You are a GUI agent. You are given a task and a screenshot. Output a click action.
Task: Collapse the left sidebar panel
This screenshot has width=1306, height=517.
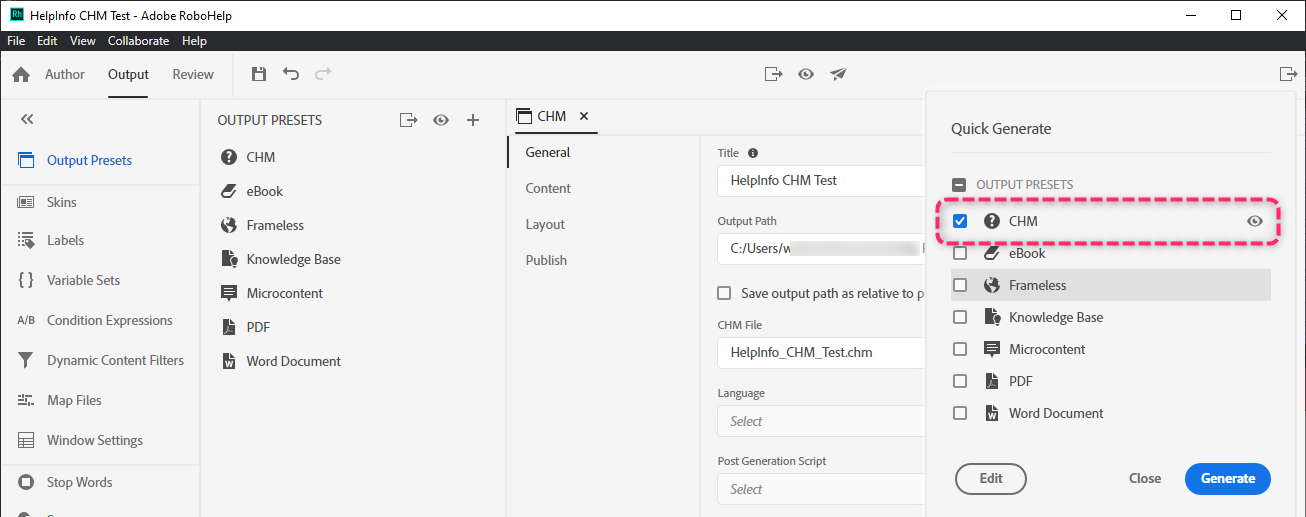click(27, 119)
